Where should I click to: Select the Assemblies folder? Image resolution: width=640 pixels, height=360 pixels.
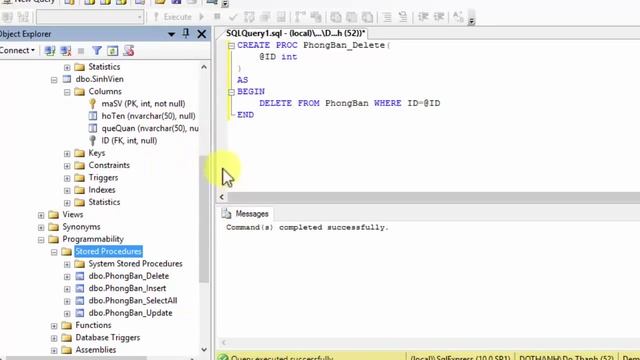pyautogui.click(x=96, y=349)
